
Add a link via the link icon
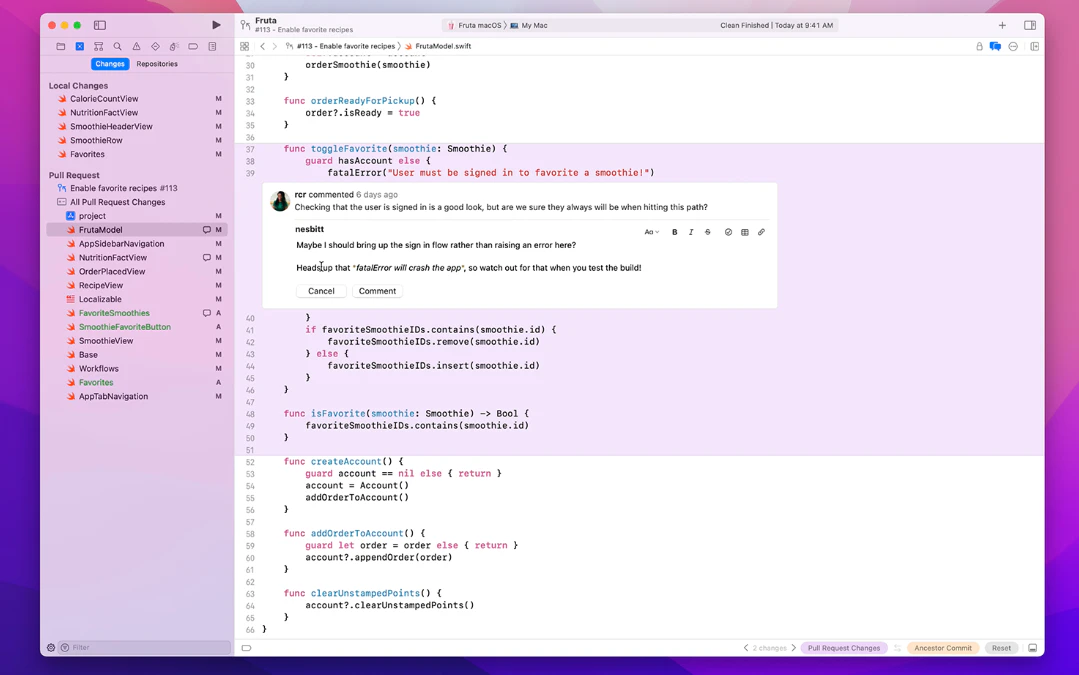pyautogui.click(x=761, y=232)
